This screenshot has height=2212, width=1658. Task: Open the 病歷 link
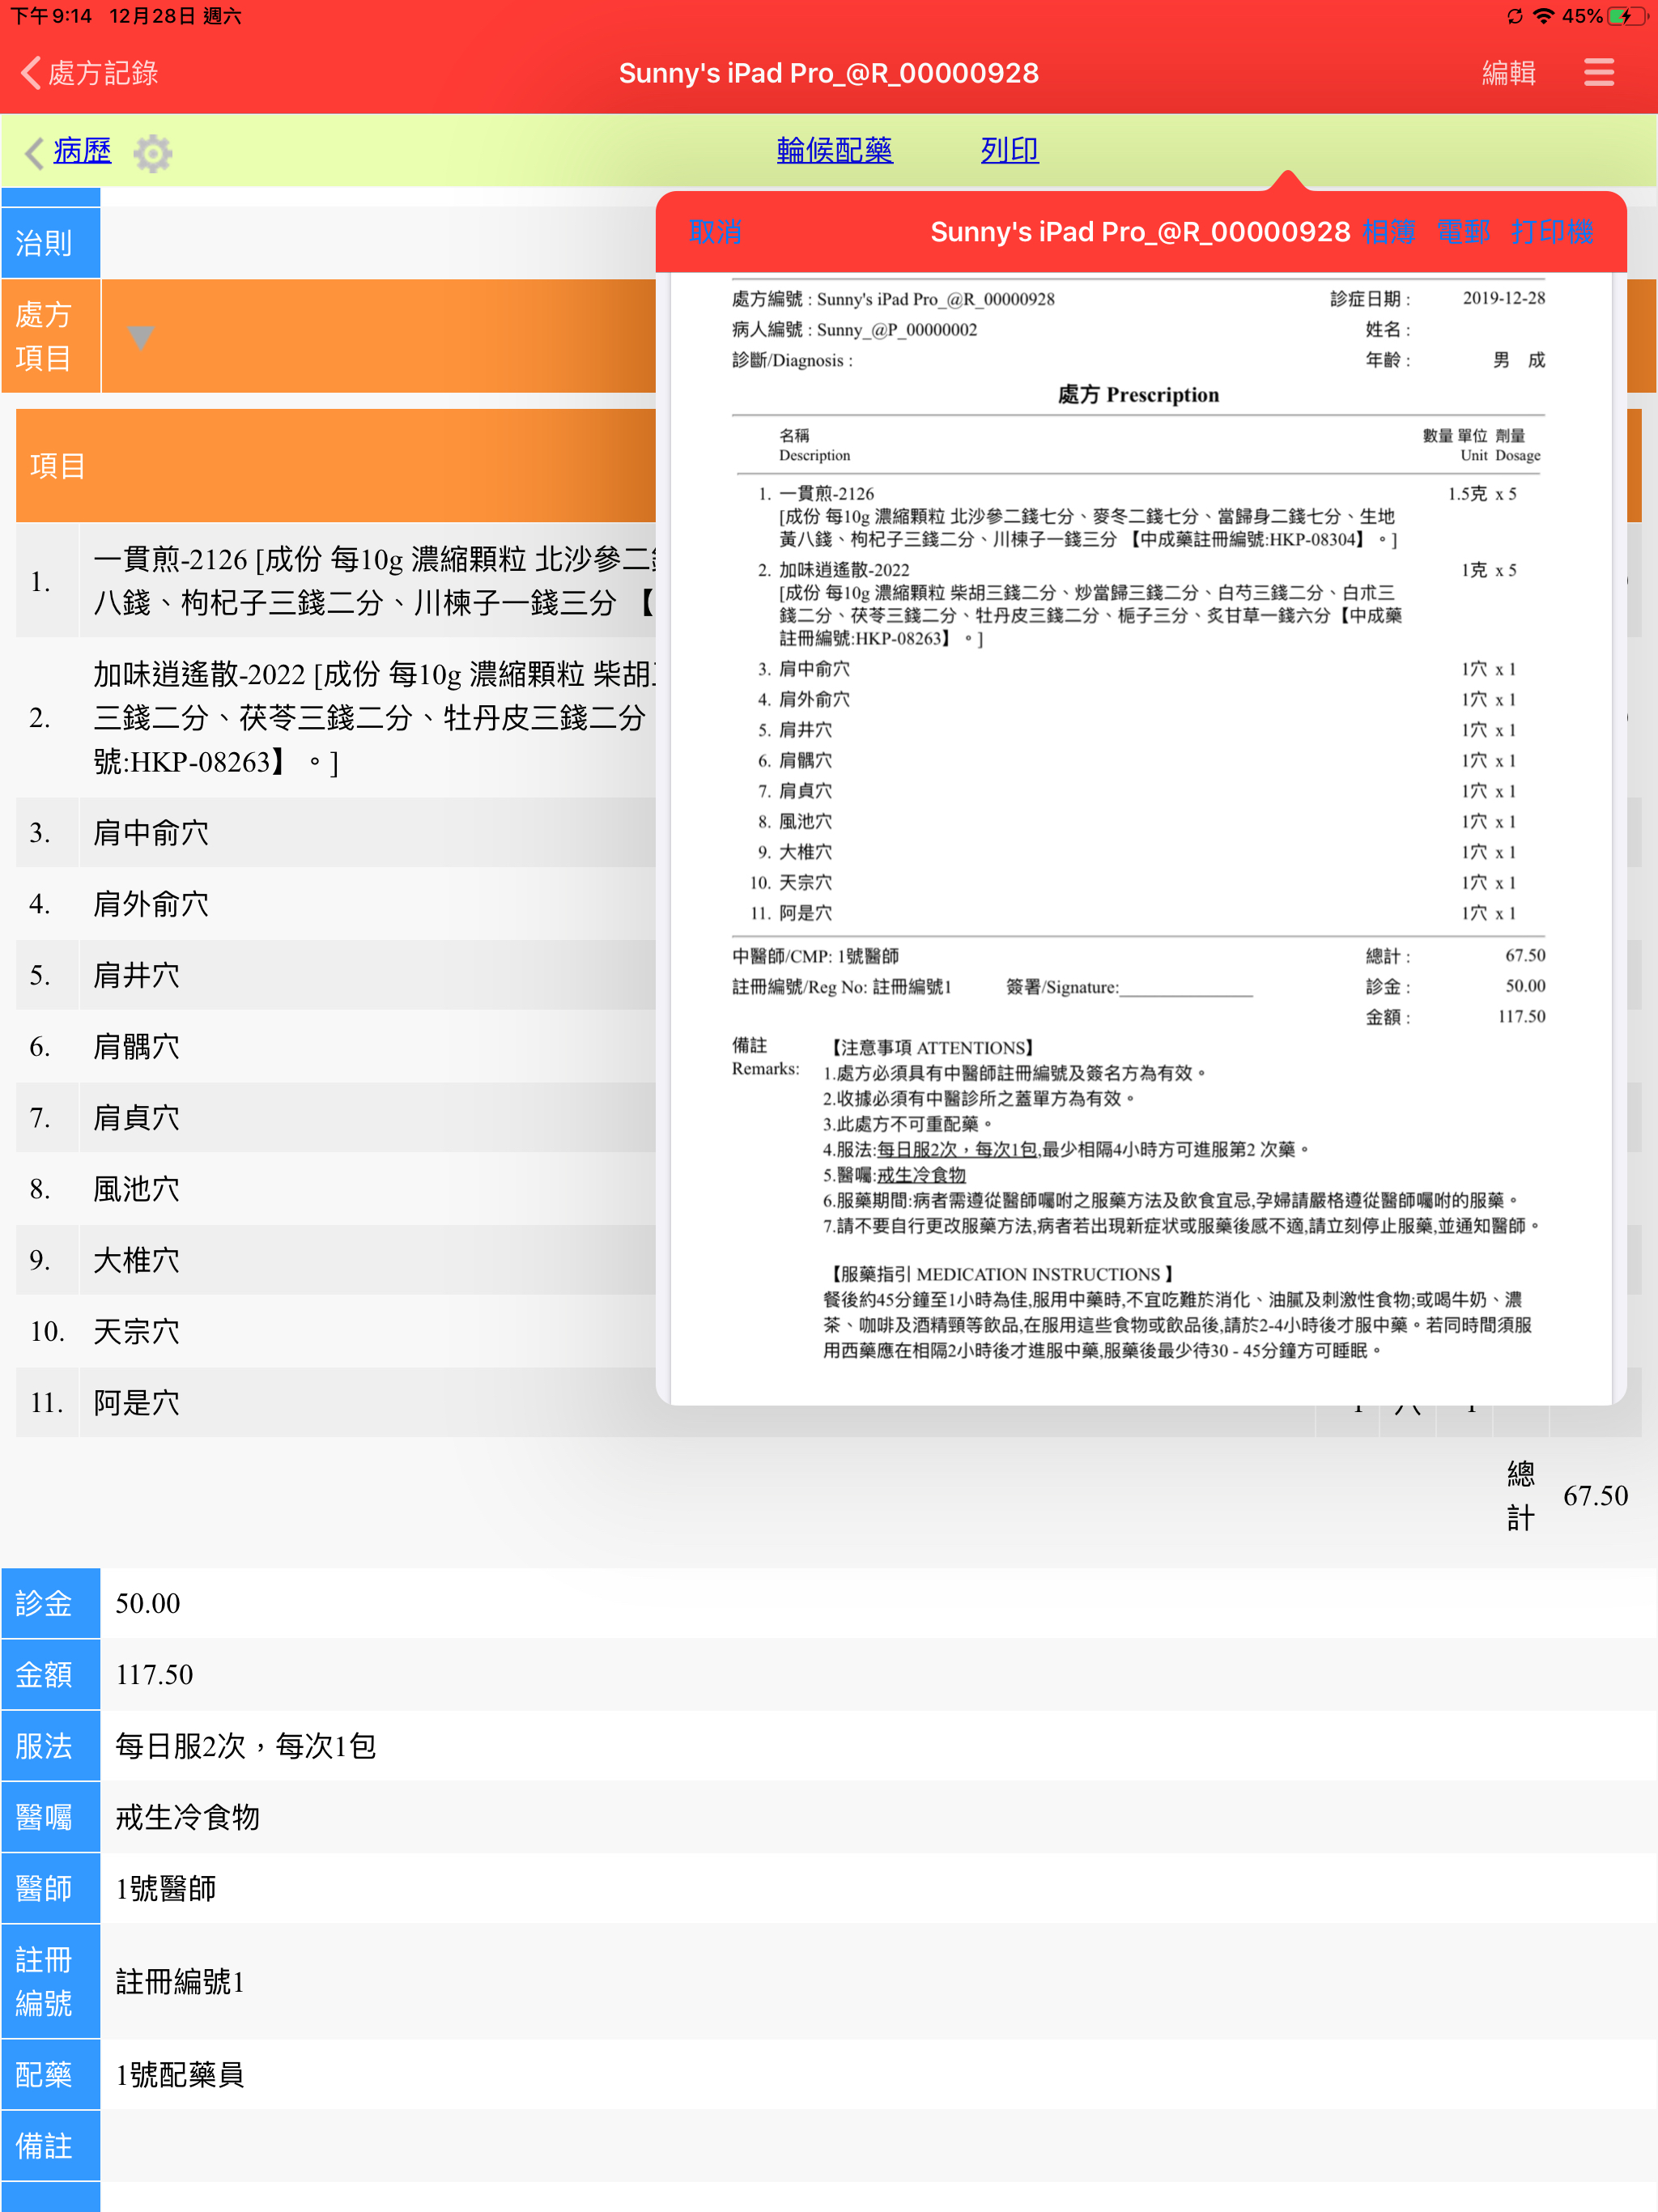click(82, 151)
